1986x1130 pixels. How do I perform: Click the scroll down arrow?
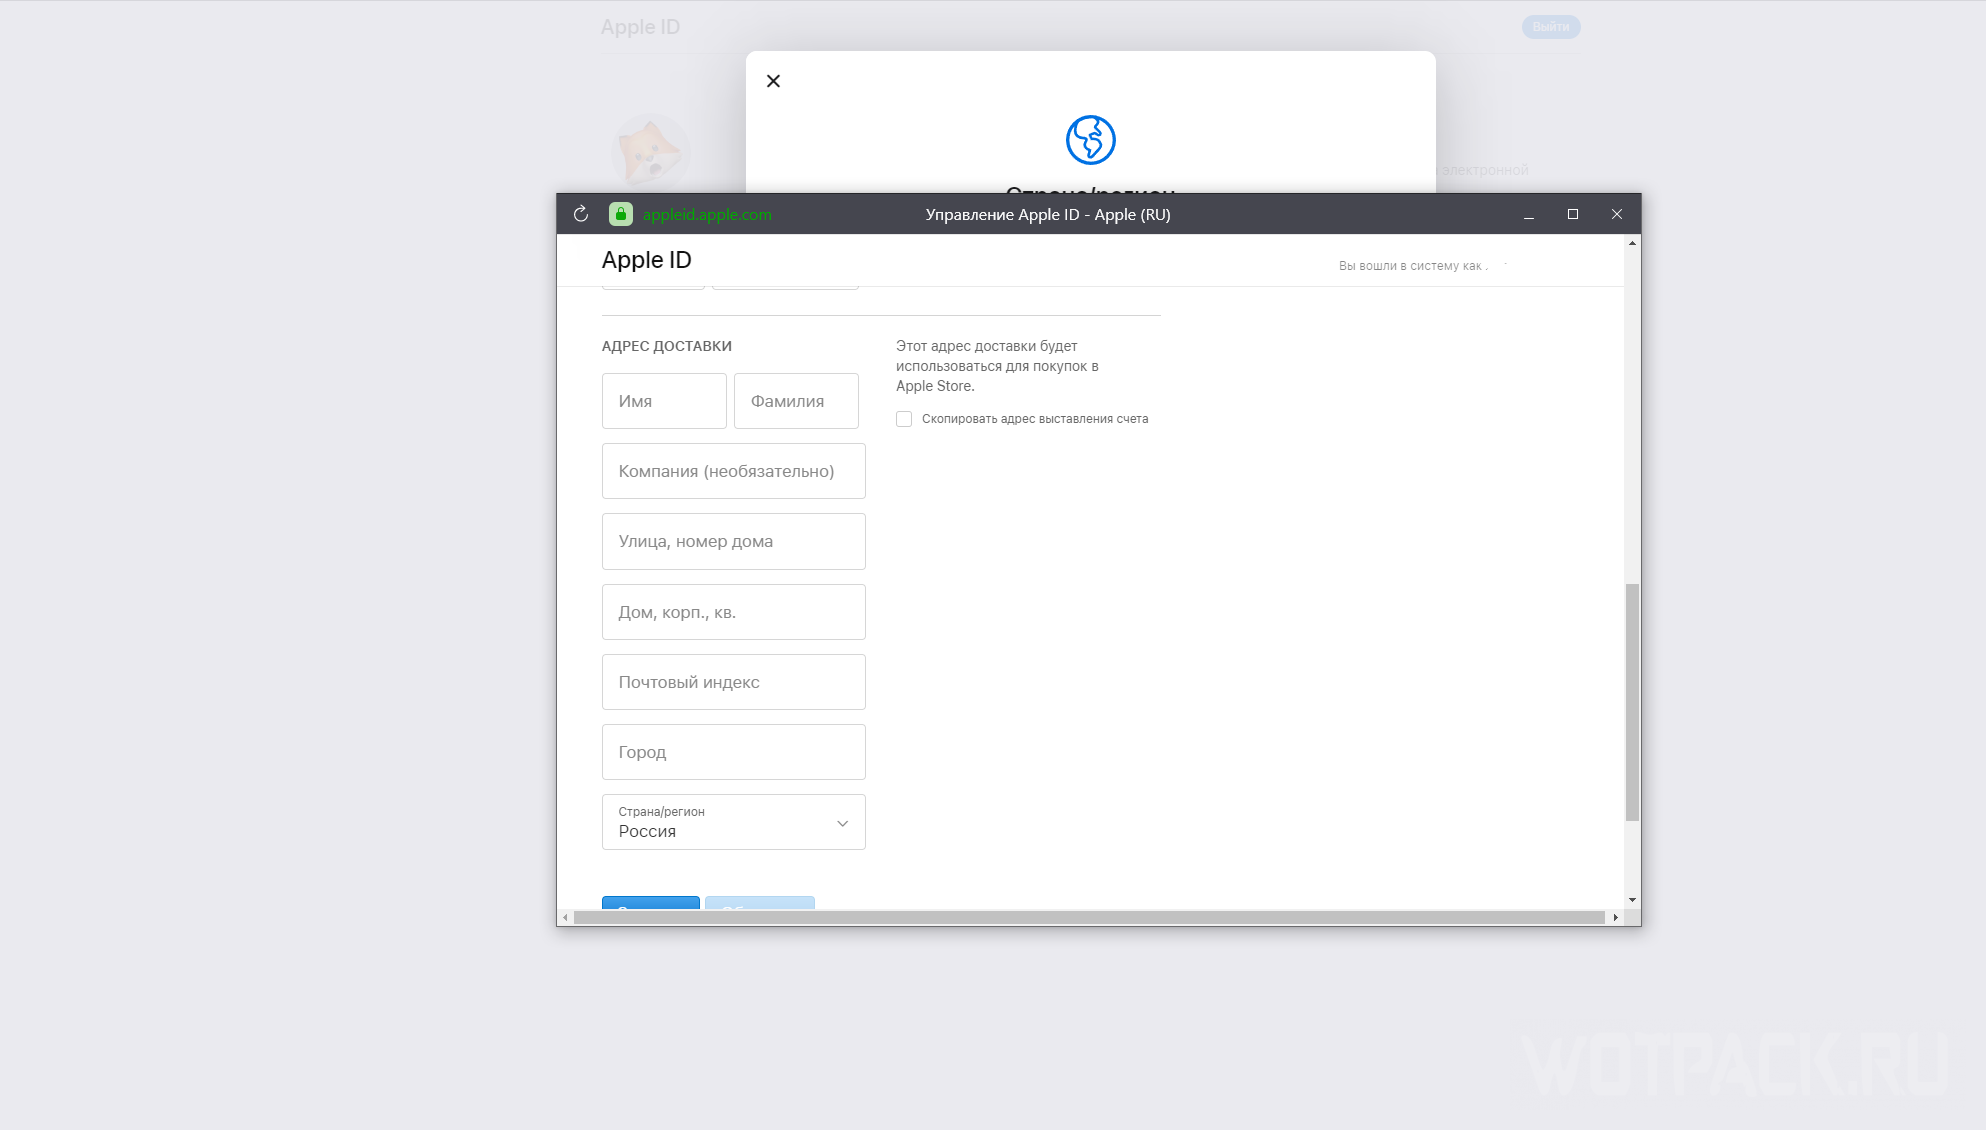click(x=1632, y=900)
